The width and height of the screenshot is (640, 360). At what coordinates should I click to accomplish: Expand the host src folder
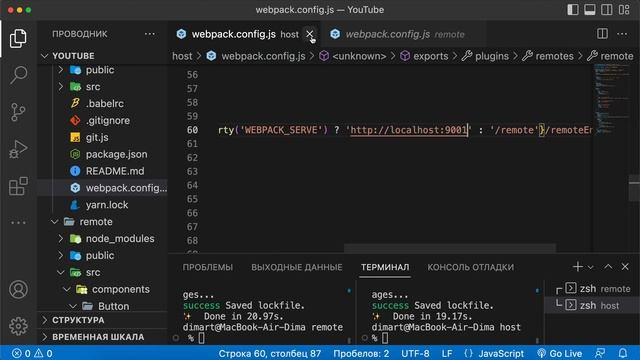tap(93, 87)
